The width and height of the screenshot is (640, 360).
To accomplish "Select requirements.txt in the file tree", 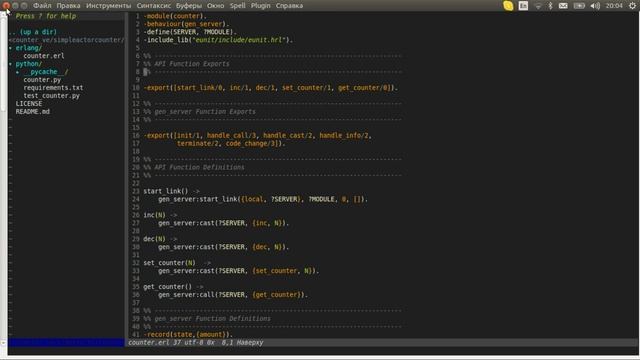I will pos(53,88).
